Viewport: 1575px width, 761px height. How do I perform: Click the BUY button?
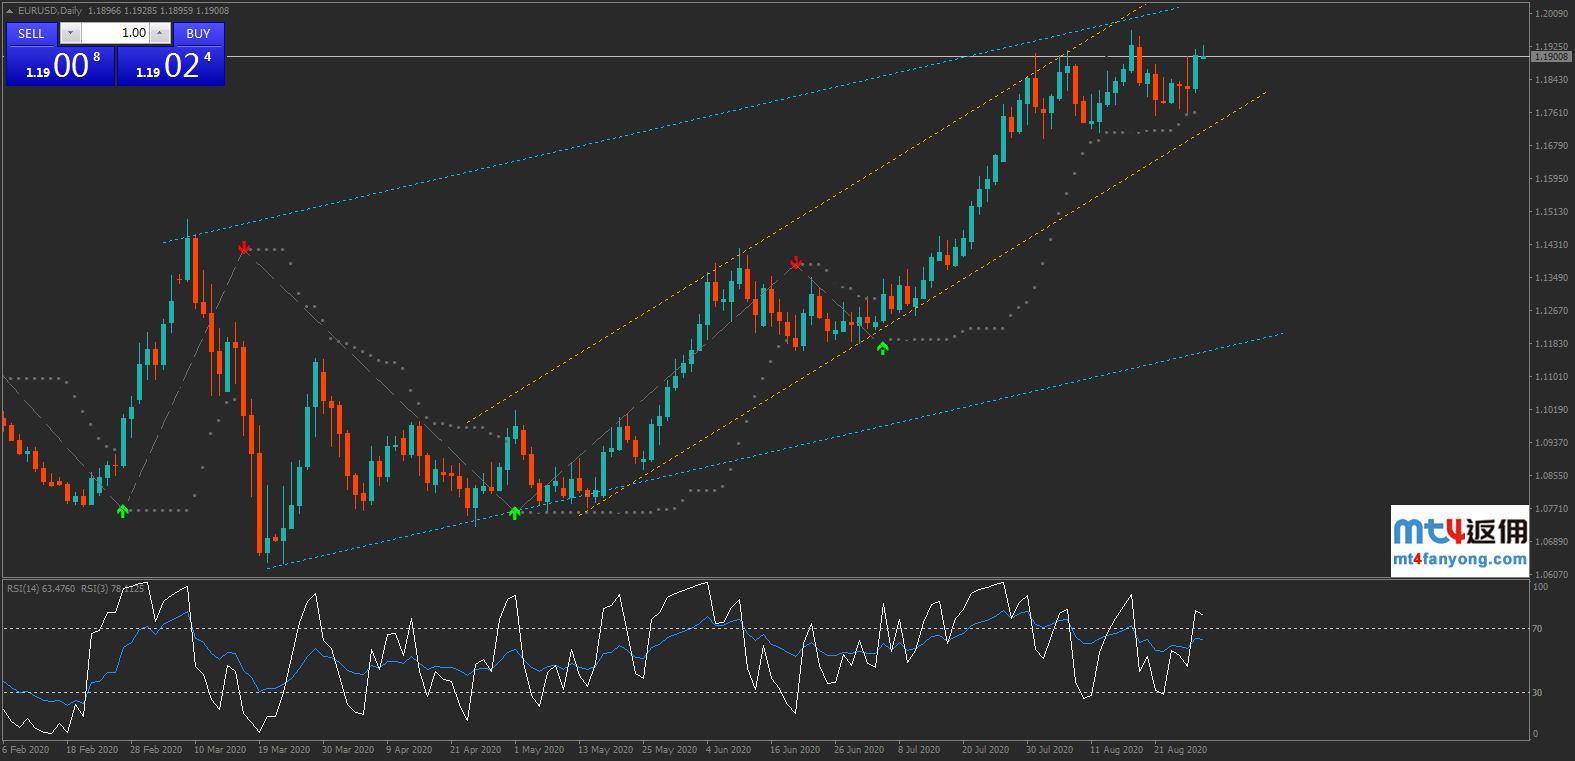(x=198, y=33)
